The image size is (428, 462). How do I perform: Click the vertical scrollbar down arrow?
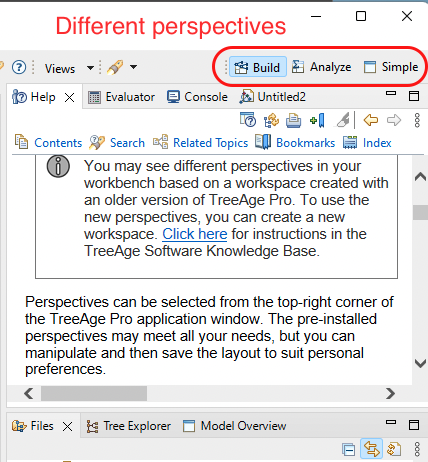[x=420, y=363]
